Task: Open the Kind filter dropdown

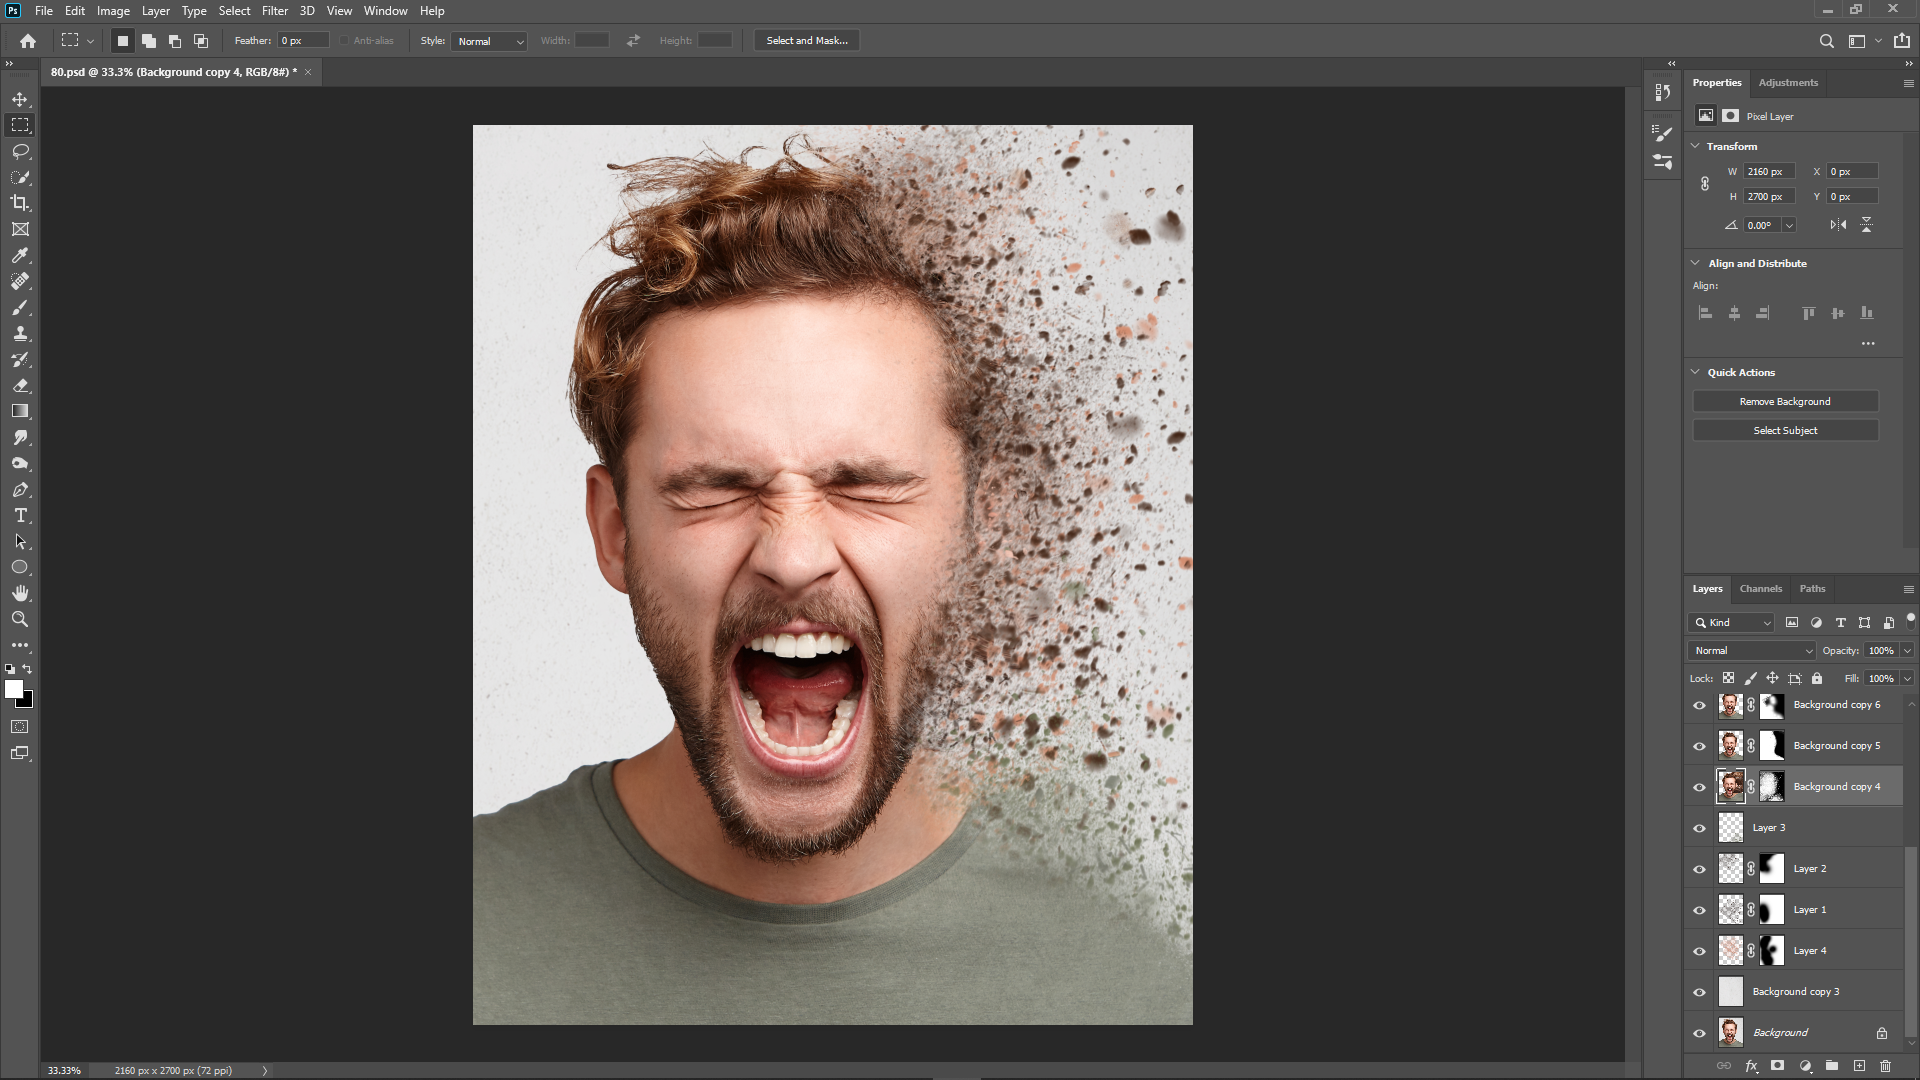Action: point(1731,622)
